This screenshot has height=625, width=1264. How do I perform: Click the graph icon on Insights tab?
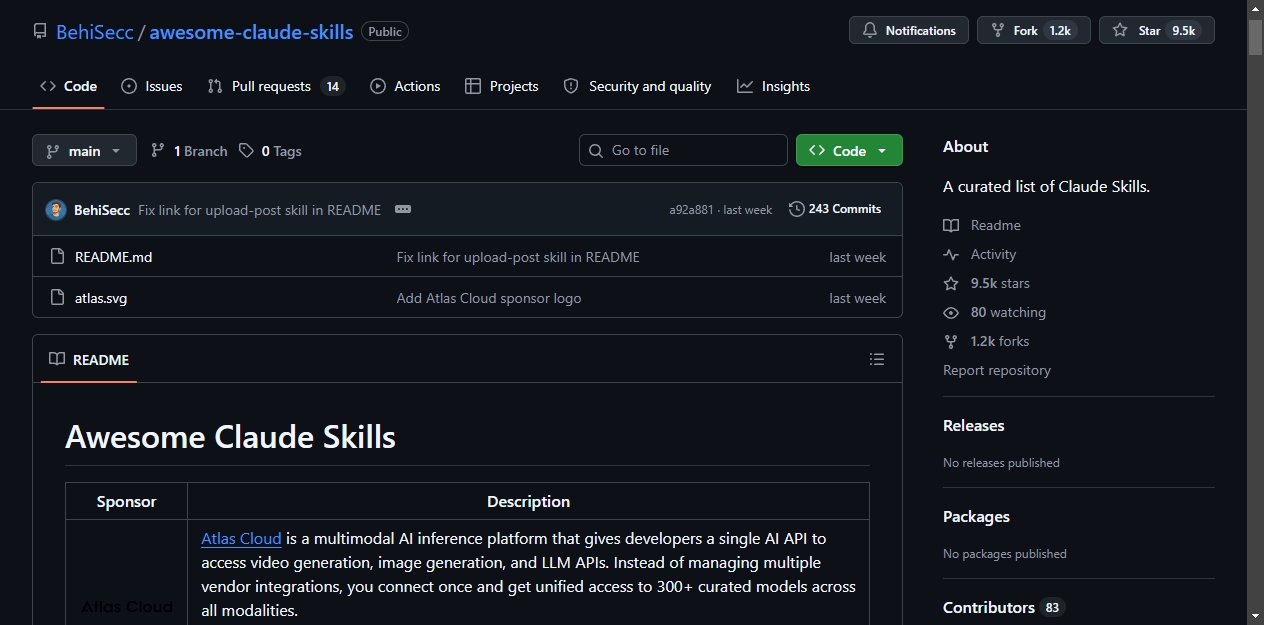(745, 86)
